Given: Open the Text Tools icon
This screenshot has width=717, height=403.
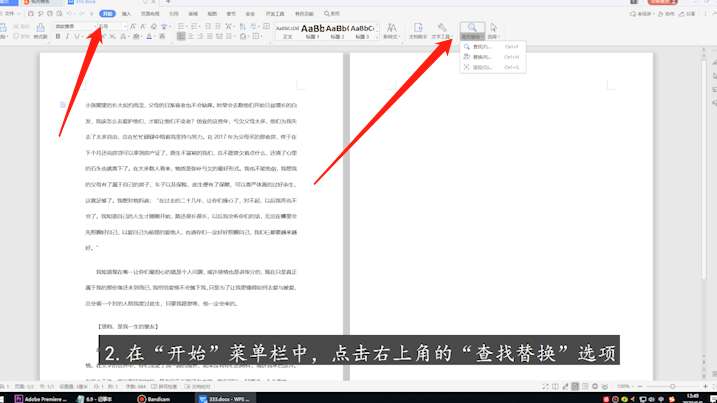Looking at the screenshot, I should (x=443, y=28).
